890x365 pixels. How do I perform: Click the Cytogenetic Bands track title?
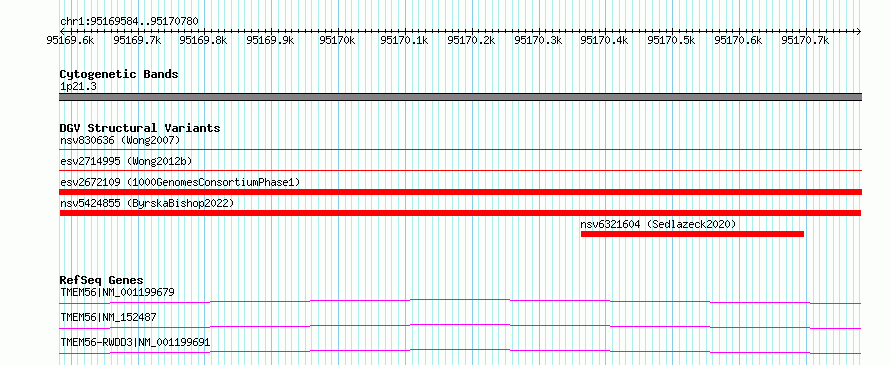(x=119, y=74)
